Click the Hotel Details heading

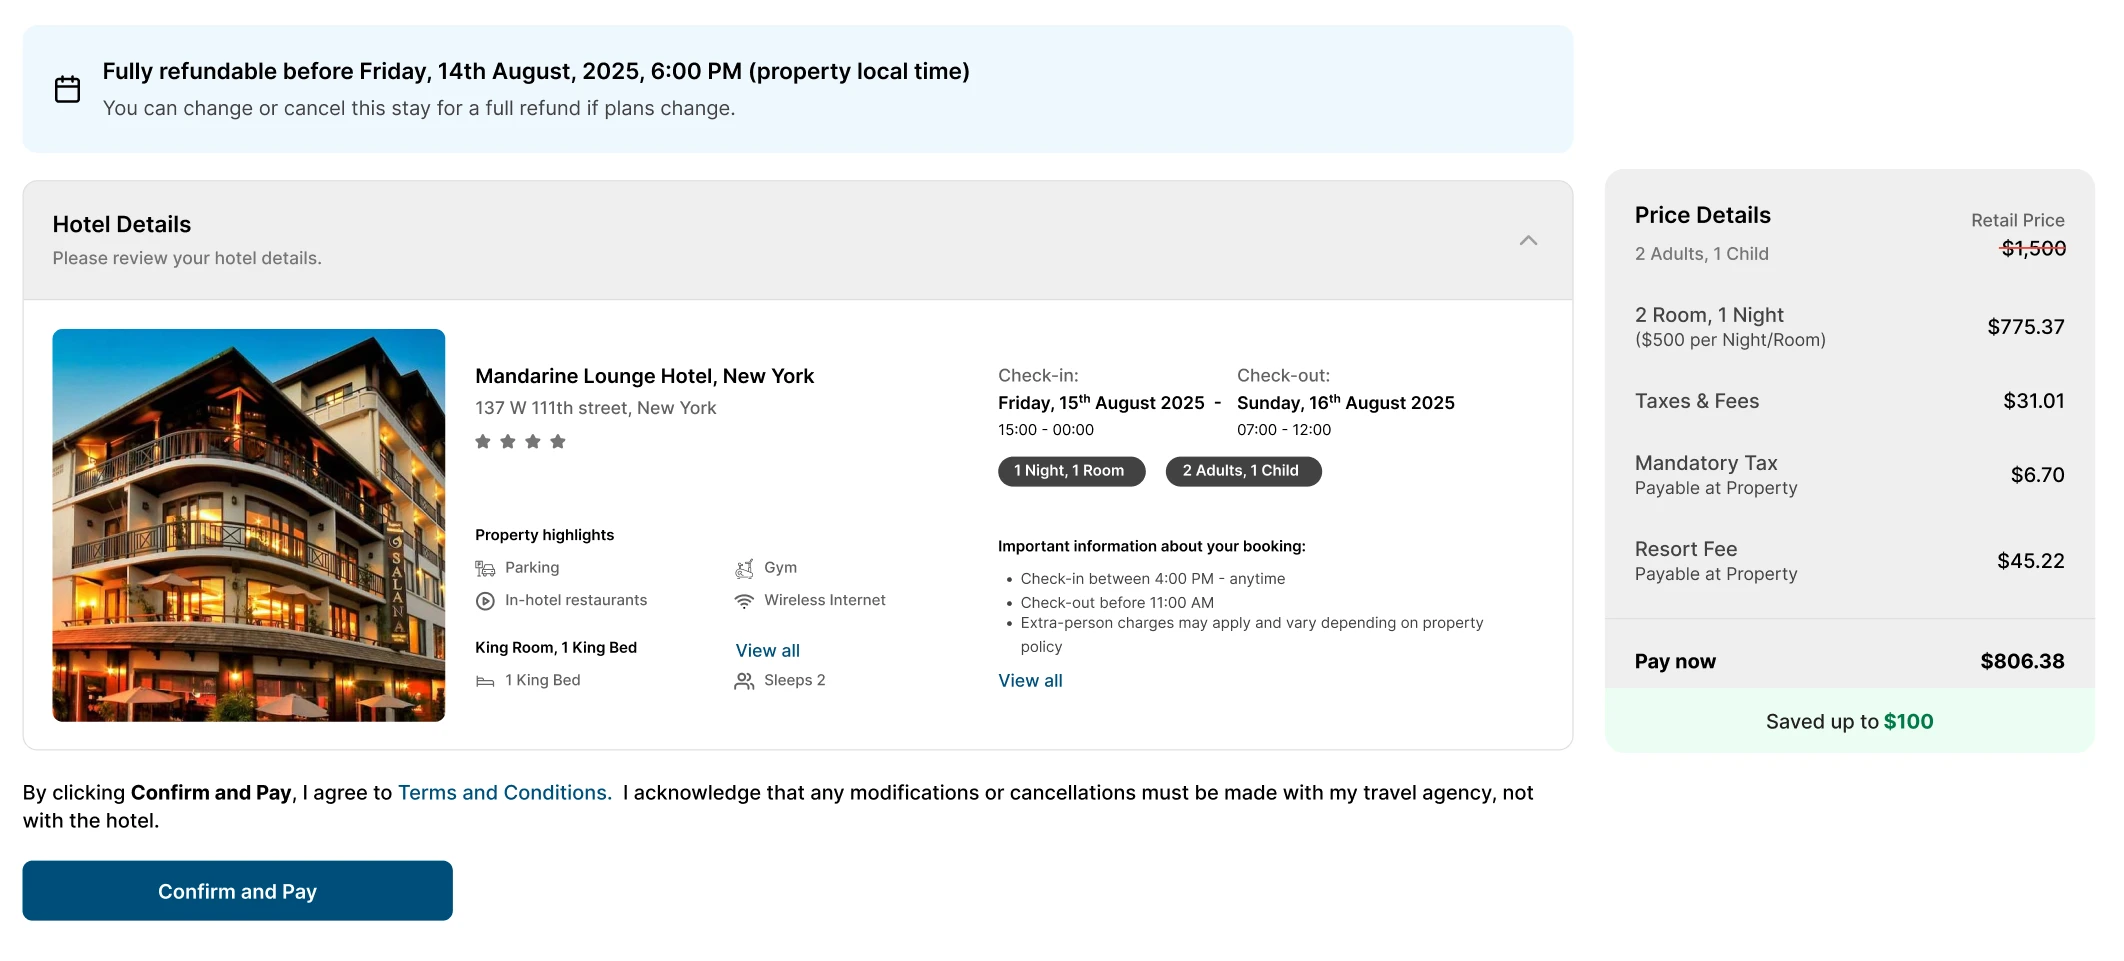(122, 224)
